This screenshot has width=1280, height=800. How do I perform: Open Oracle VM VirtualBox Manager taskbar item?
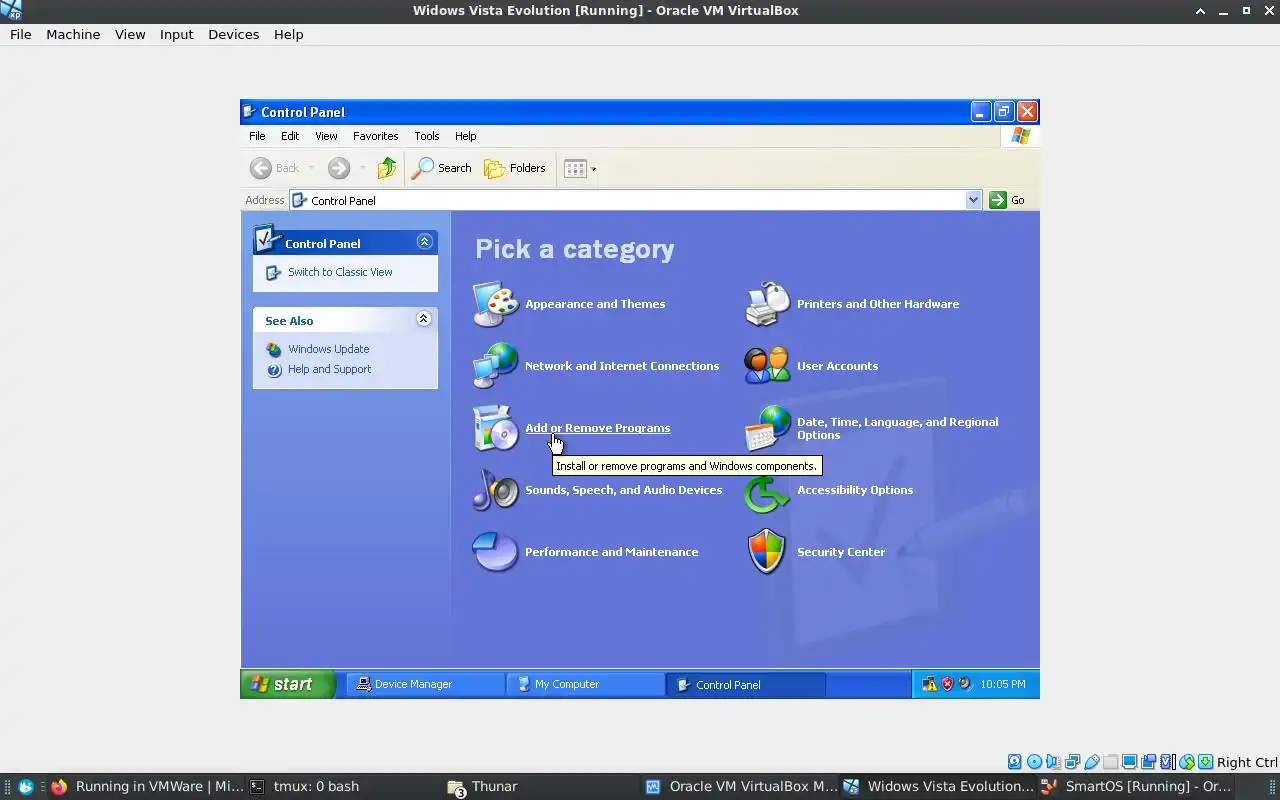(741, 786)
